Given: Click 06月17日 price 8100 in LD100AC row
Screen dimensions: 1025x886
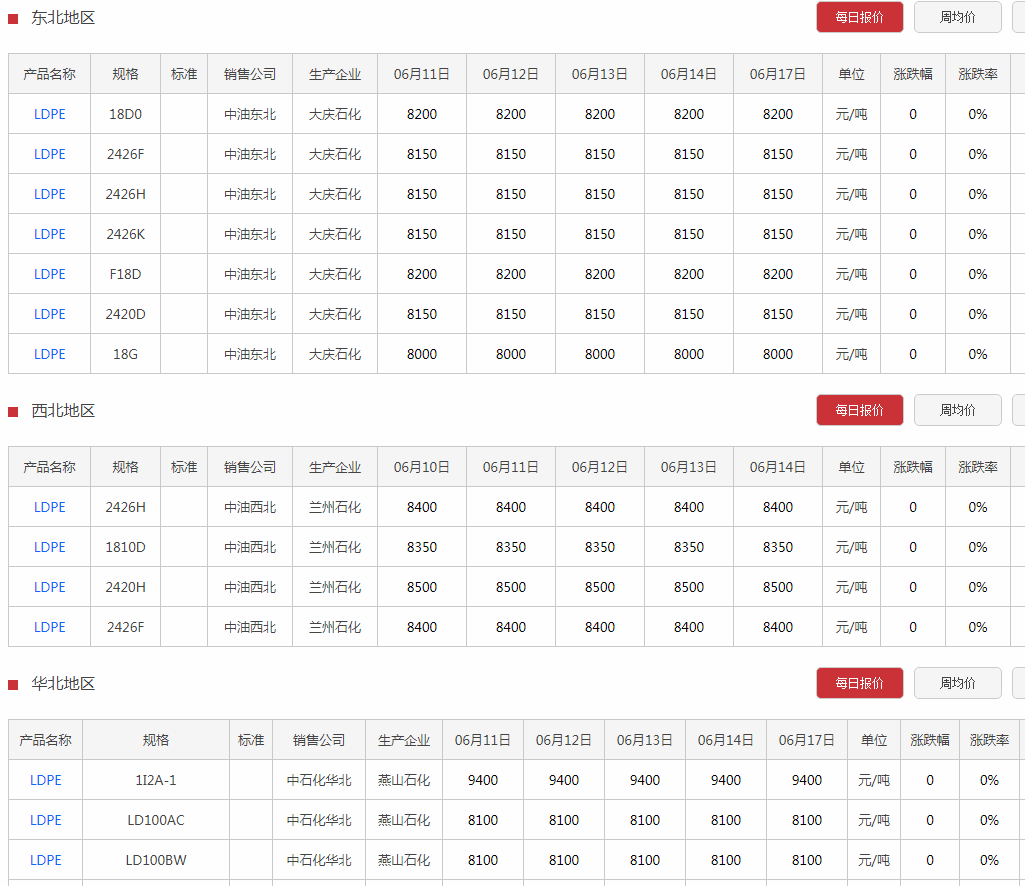Looking at the screenshot, I should pos(807,820).
